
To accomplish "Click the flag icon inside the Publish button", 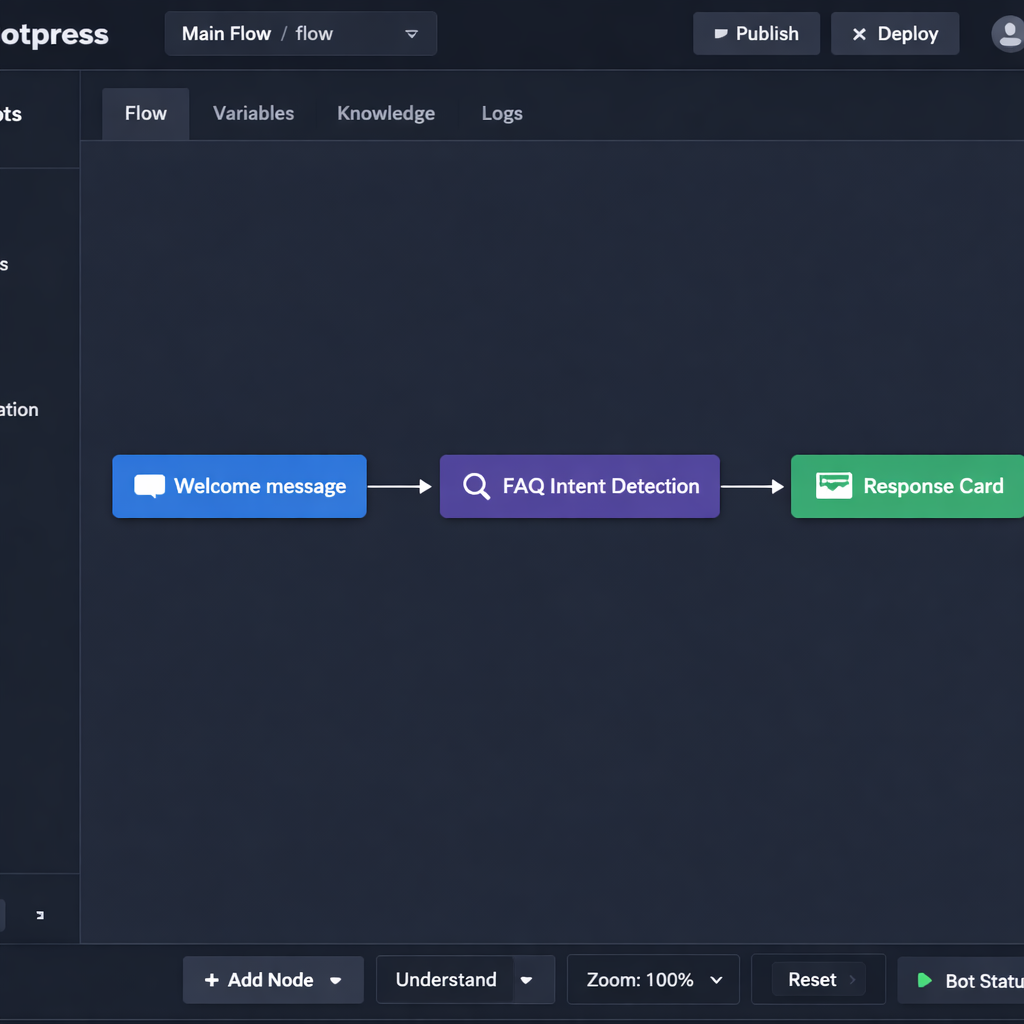I will pos(721,33).
